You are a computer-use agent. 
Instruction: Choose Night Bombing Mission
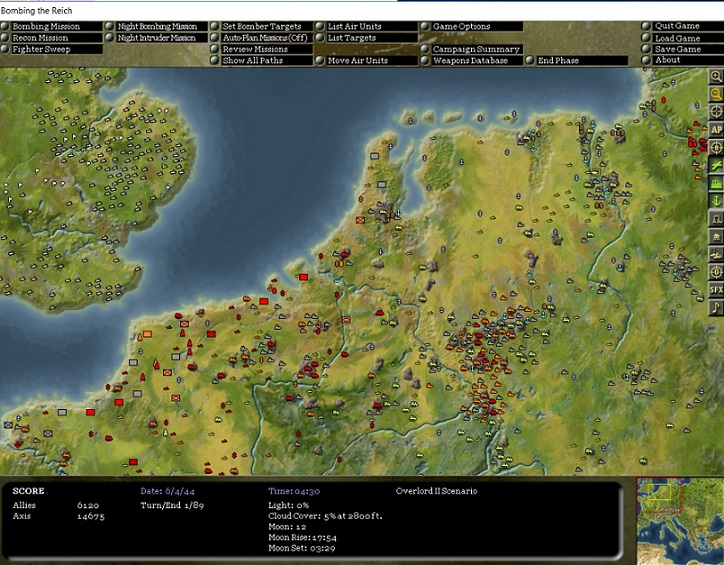(157, 26)
